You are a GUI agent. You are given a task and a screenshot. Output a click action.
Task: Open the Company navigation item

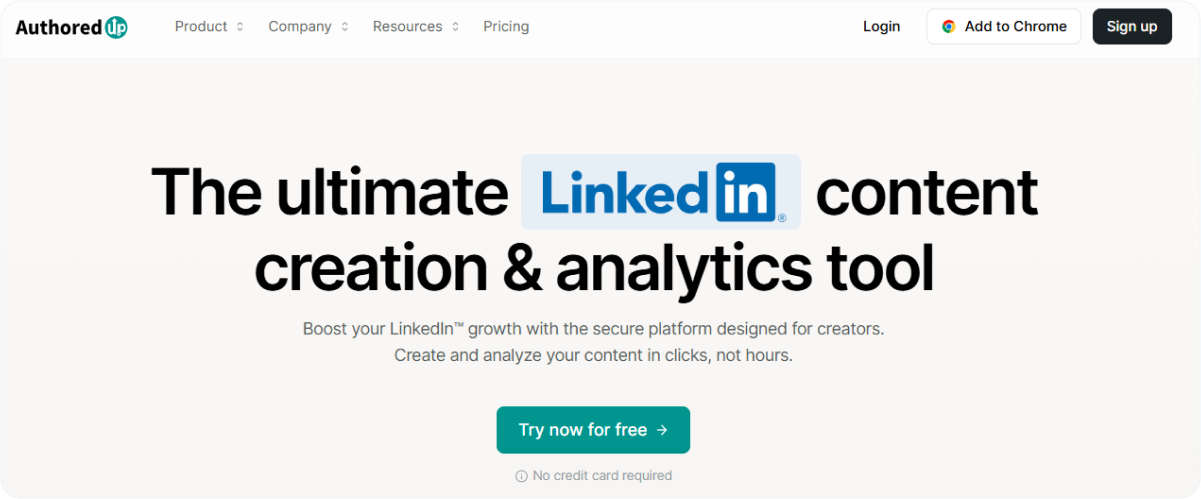[308, 27]
